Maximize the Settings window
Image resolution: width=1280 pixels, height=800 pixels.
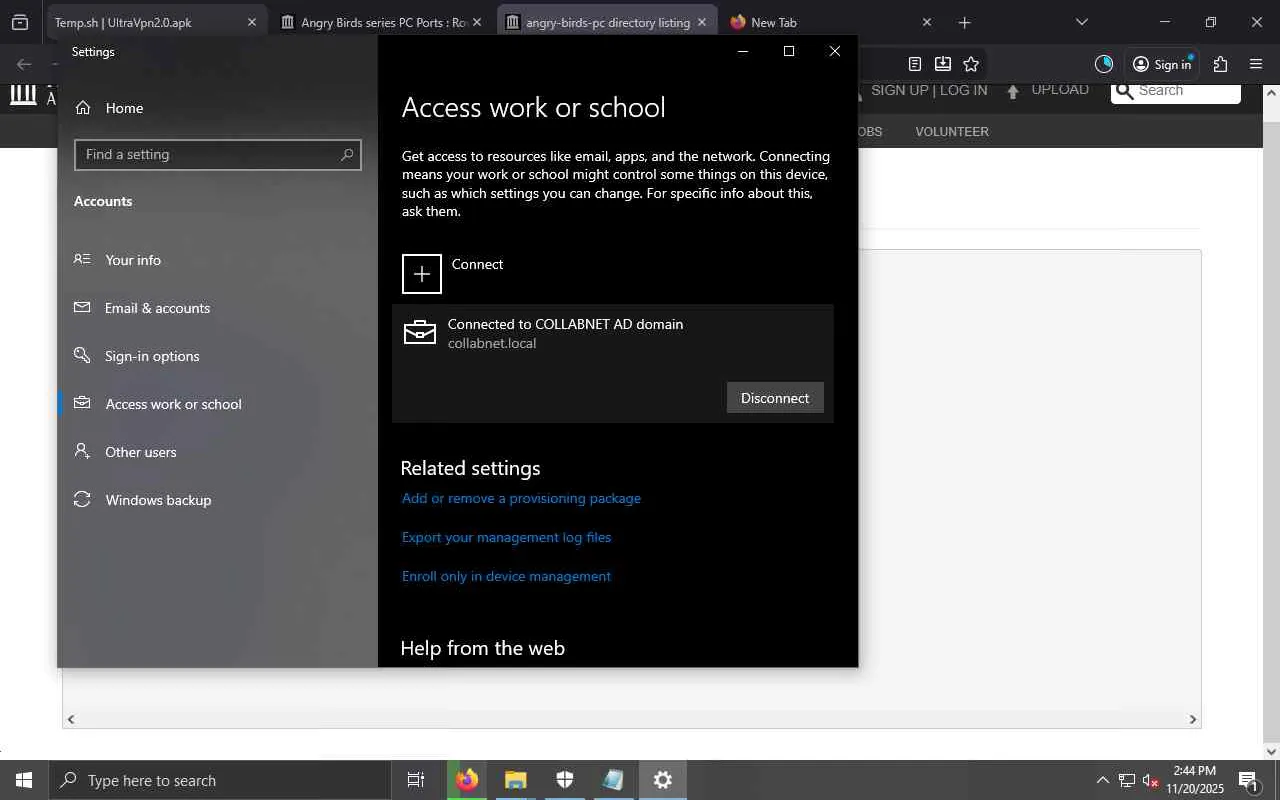(789, 51)
